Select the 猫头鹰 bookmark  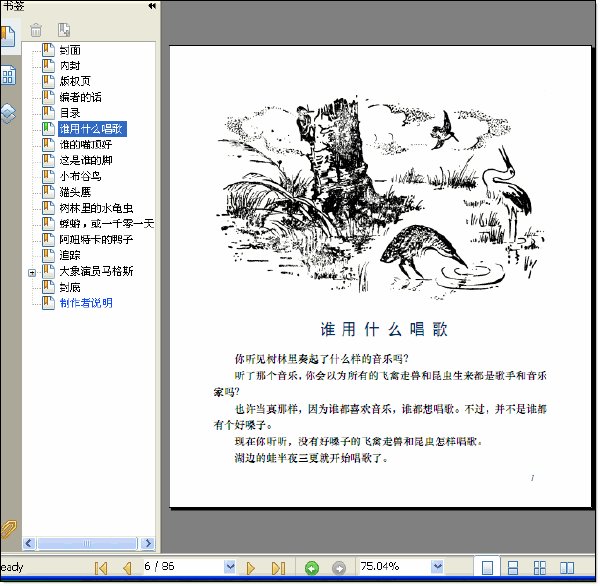75,192
